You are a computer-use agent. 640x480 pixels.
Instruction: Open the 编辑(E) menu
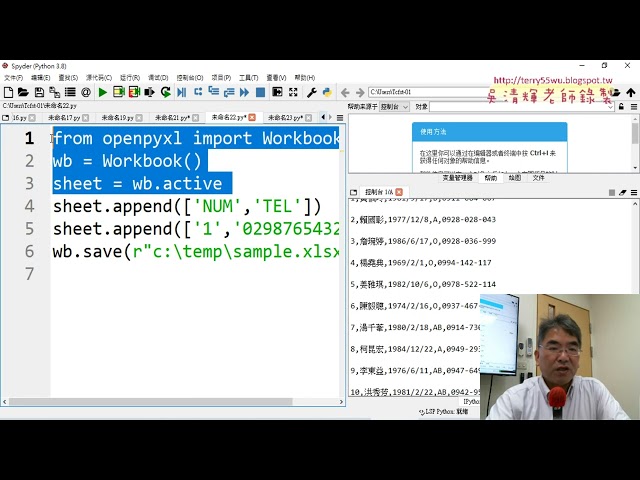(40, 78)
